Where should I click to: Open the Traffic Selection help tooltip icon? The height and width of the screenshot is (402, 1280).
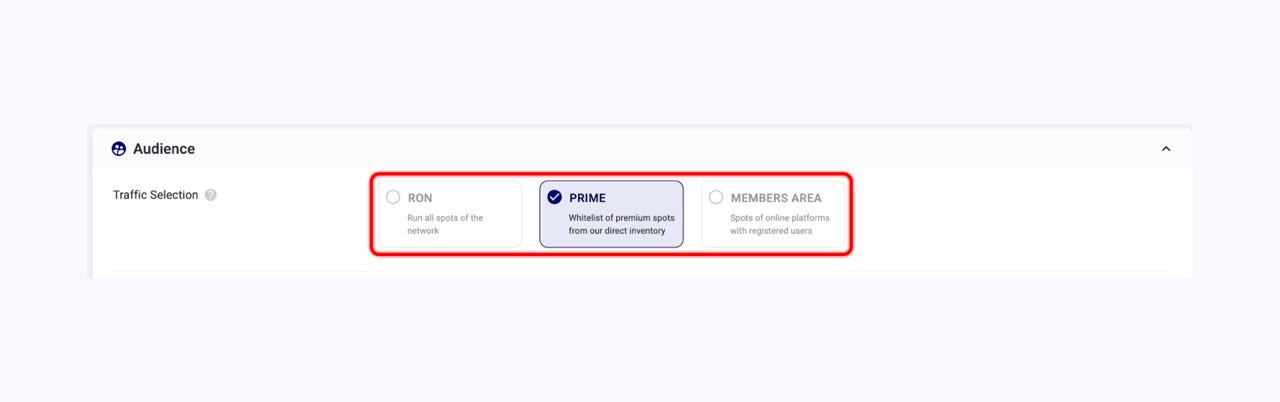(211, 195)
